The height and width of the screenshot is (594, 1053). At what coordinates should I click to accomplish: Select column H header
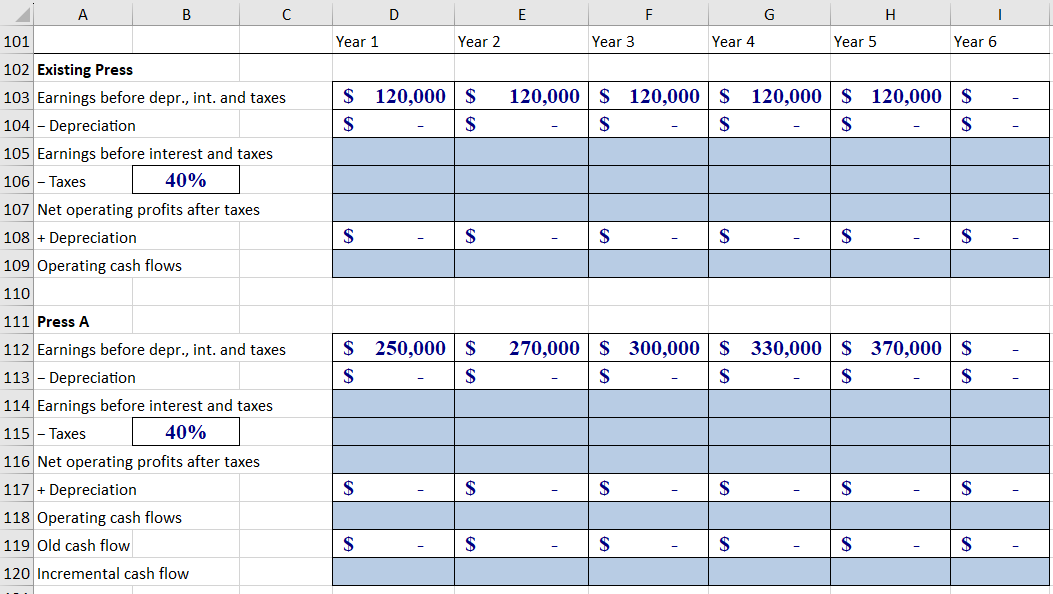(890, 14)
